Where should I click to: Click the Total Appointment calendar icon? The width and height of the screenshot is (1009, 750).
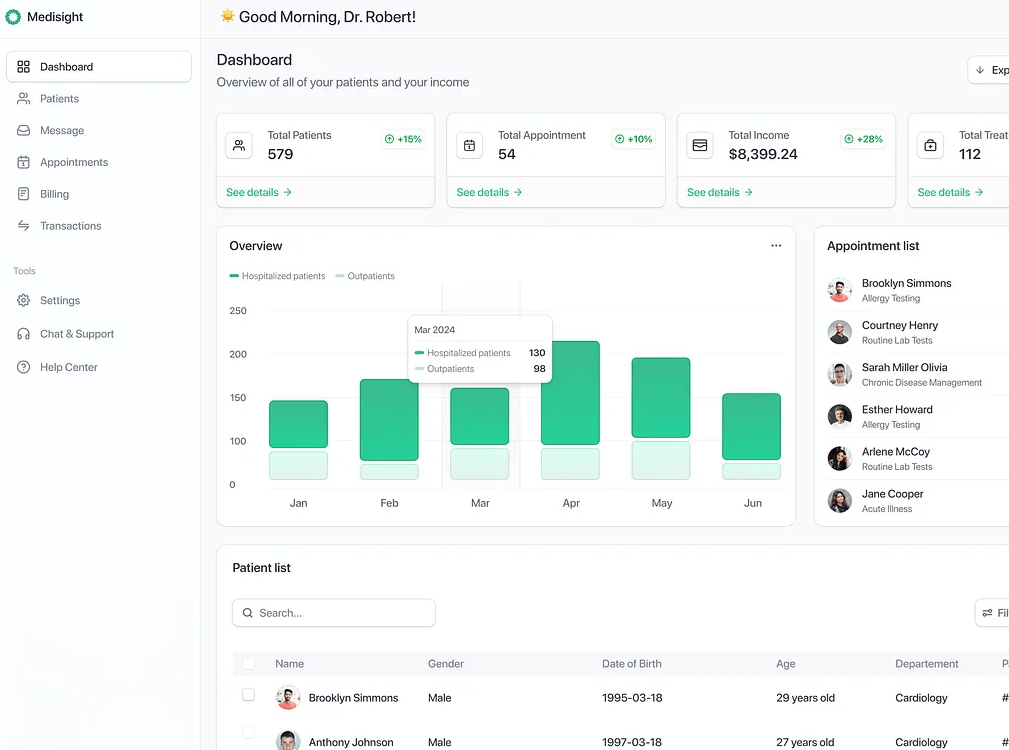click(469, 145)
